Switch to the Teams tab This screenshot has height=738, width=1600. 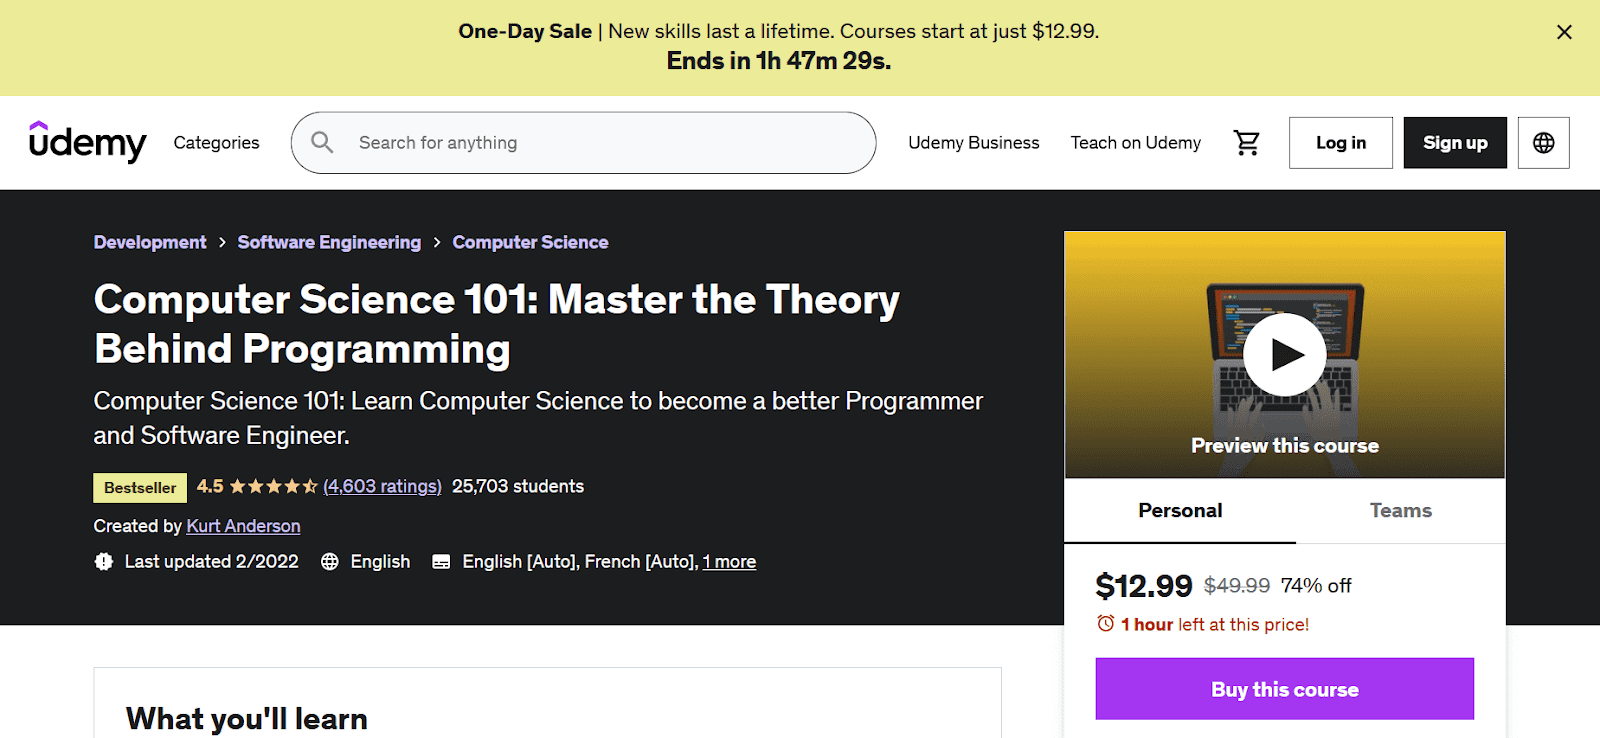coord(1400,510)
